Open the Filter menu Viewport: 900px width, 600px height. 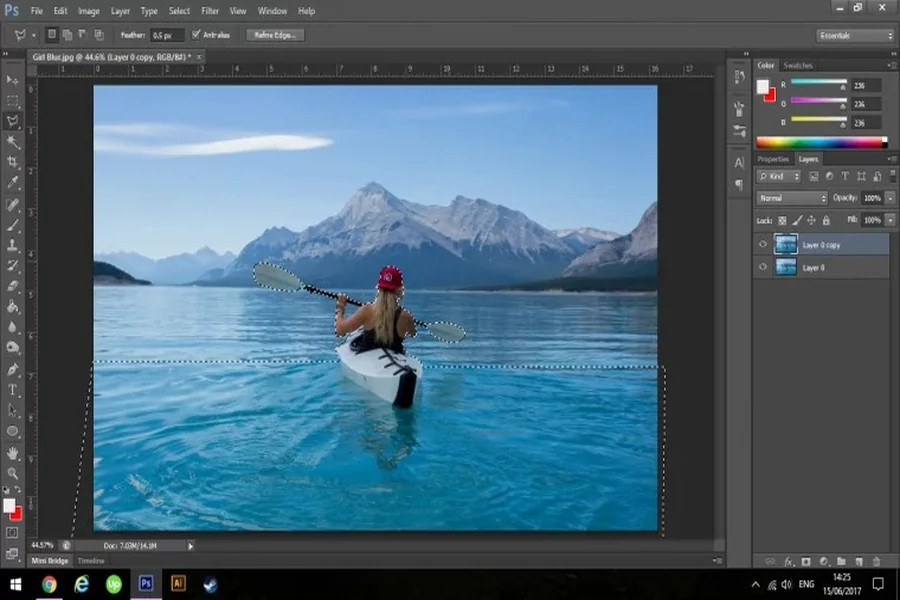210,11
